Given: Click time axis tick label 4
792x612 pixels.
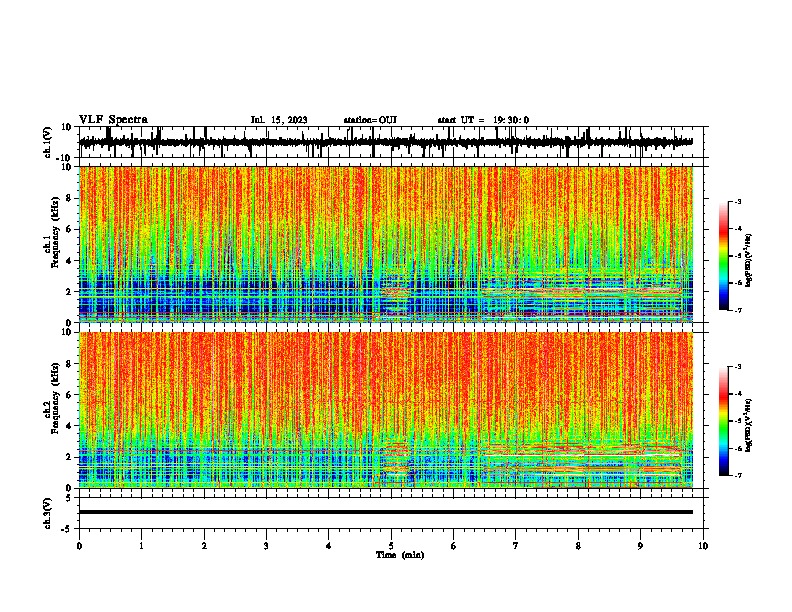Looking at the screenshot, I should (329, 546).
